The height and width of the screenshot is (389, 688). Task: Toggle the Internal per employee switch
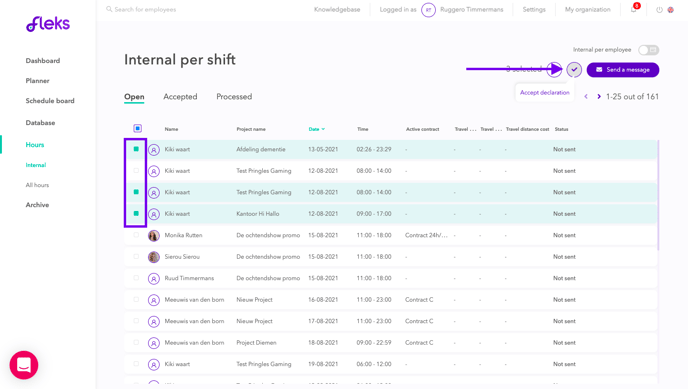(x=649, y=50)
